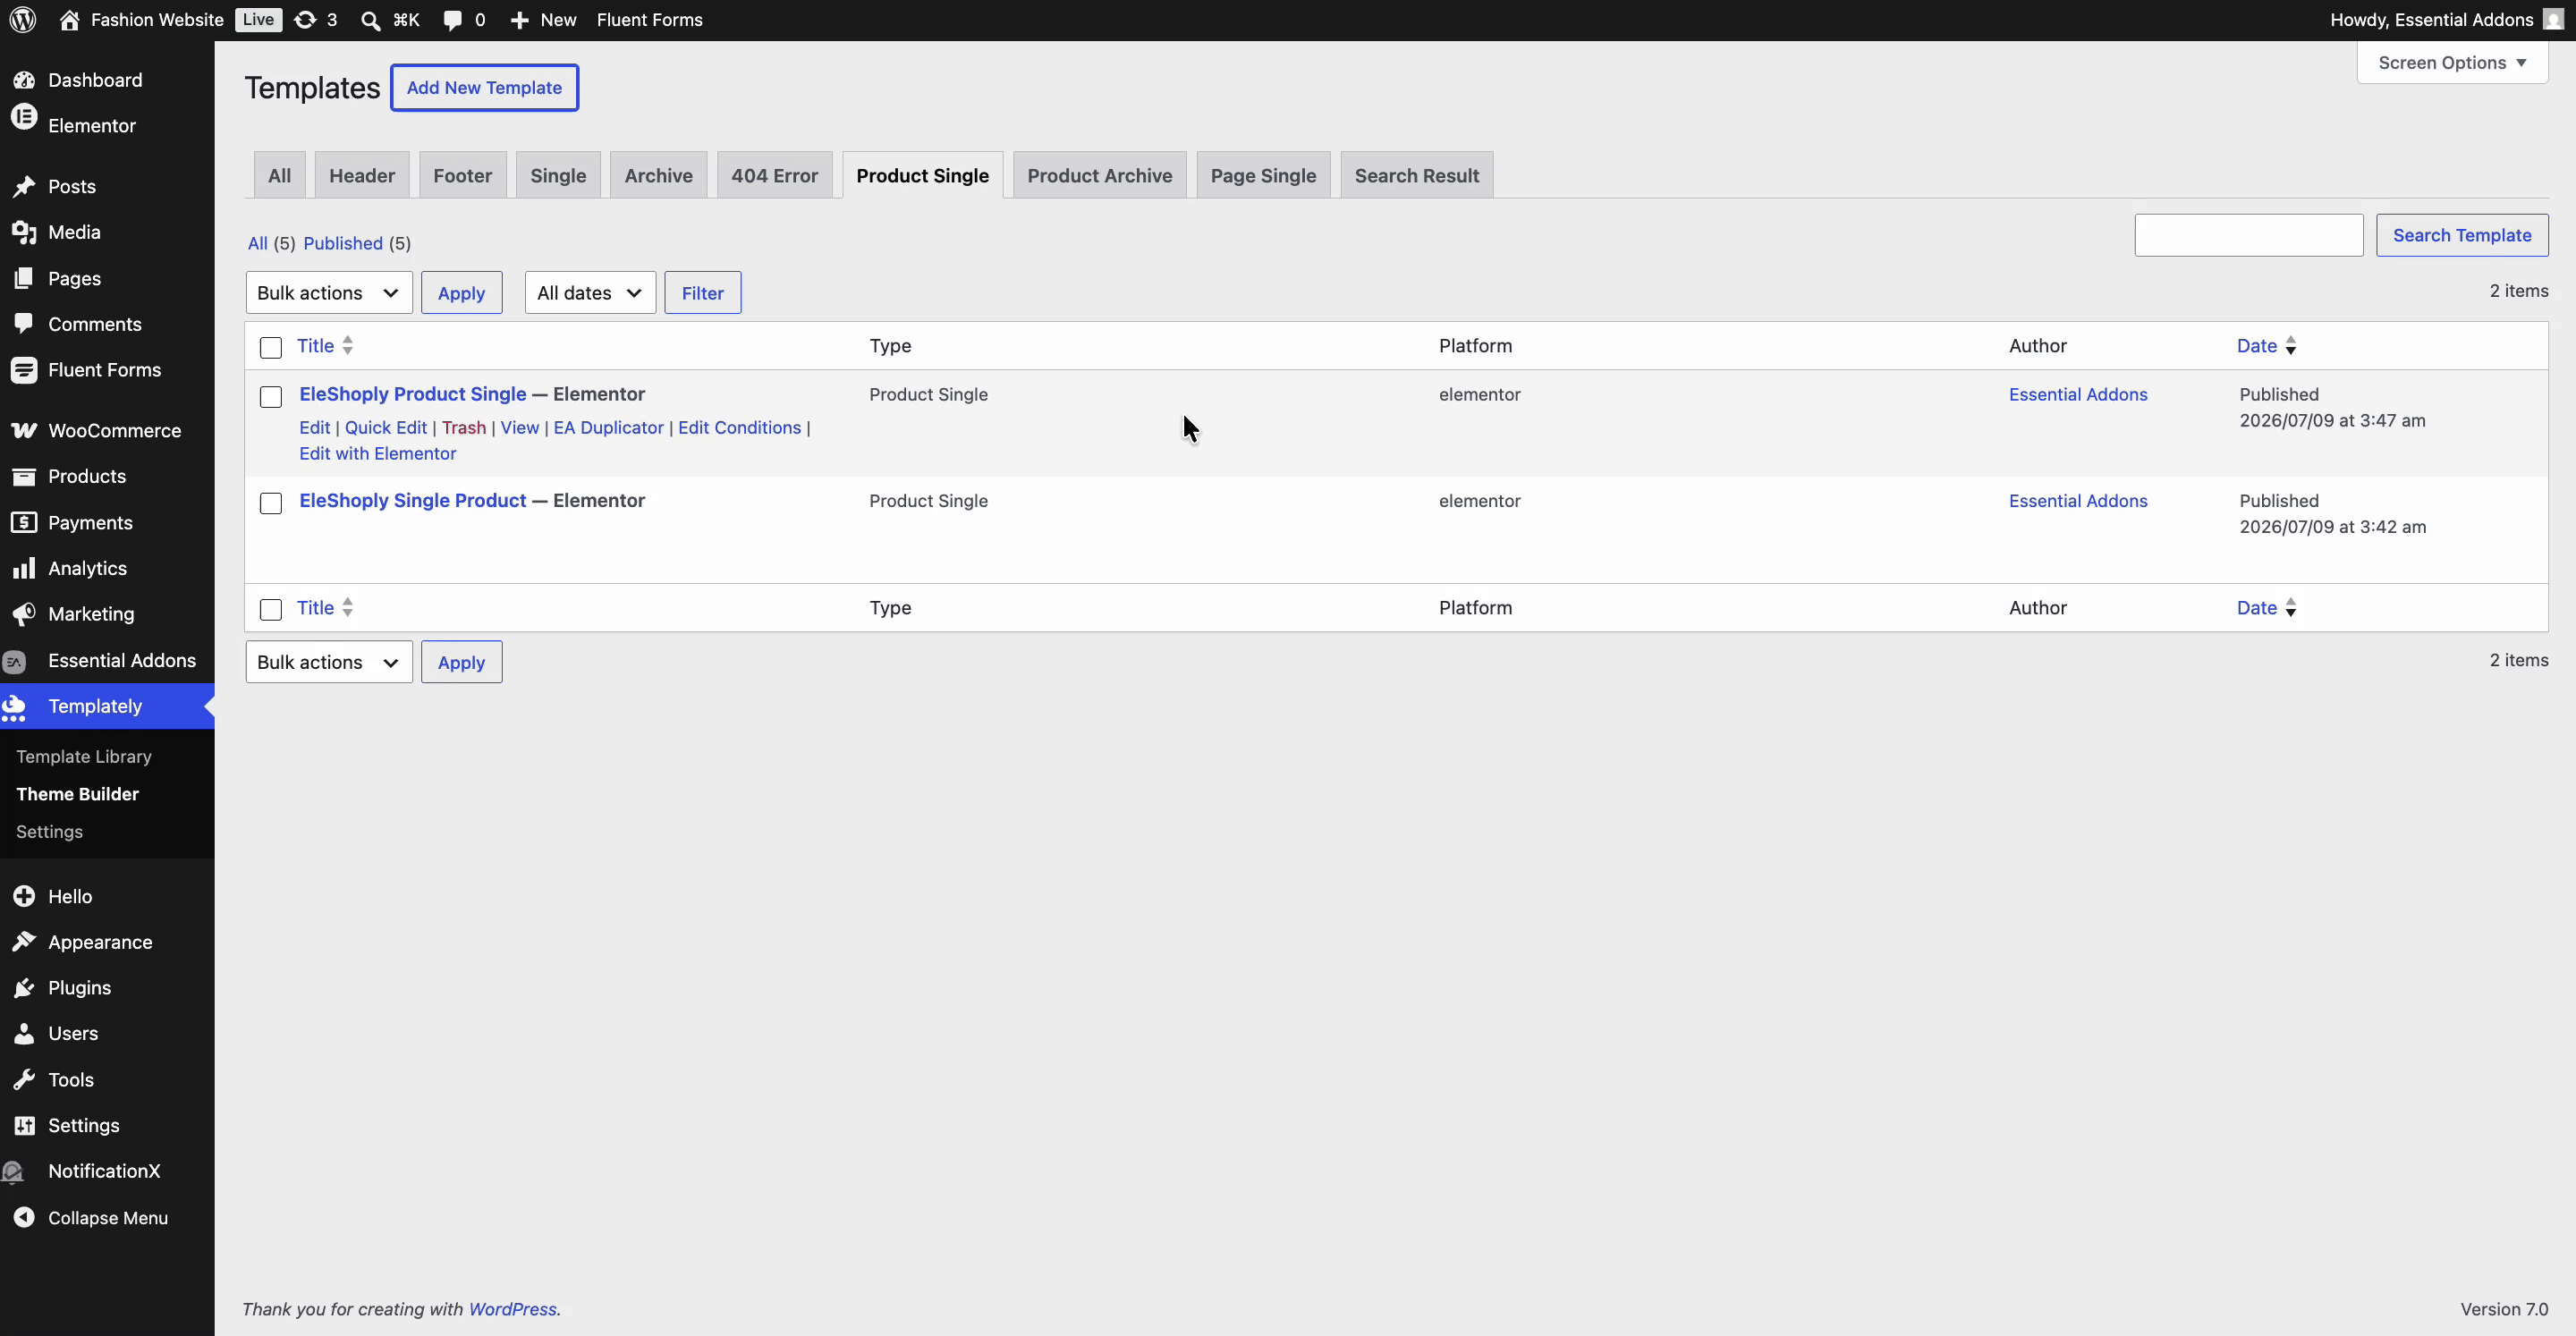Image resolution: width=2576 pixels, height=1336 pixels.
Task: Click into the template search field
Action: [2249, 235]
